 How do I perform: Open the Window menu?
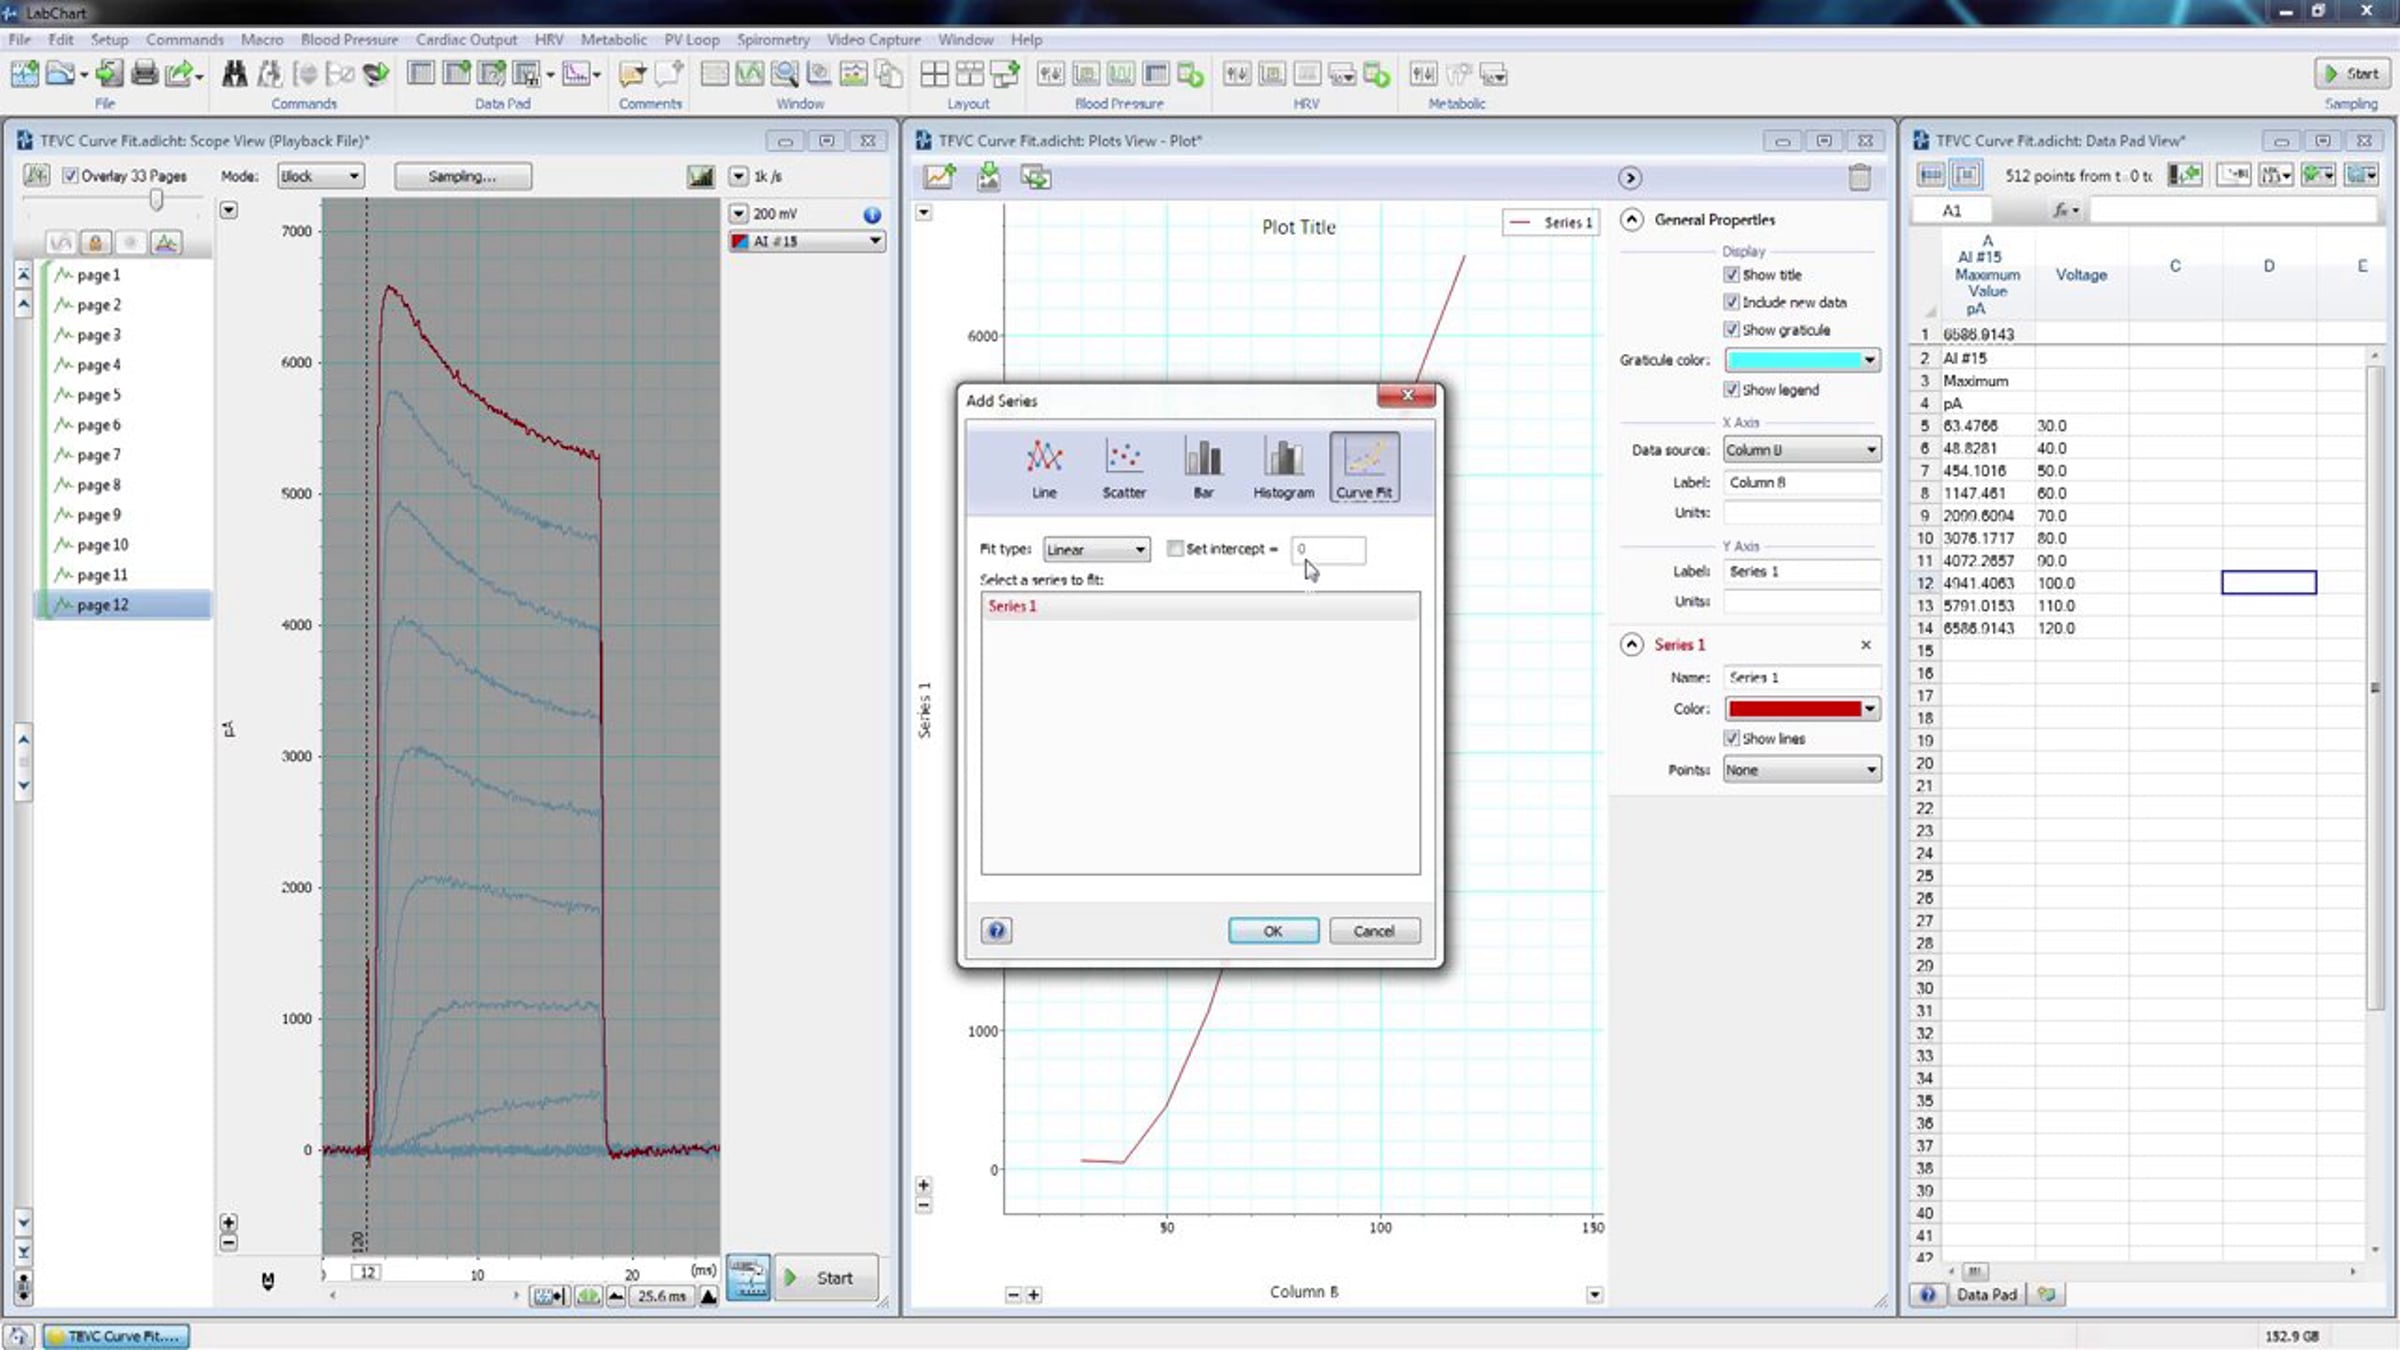[x=965, y=39]
